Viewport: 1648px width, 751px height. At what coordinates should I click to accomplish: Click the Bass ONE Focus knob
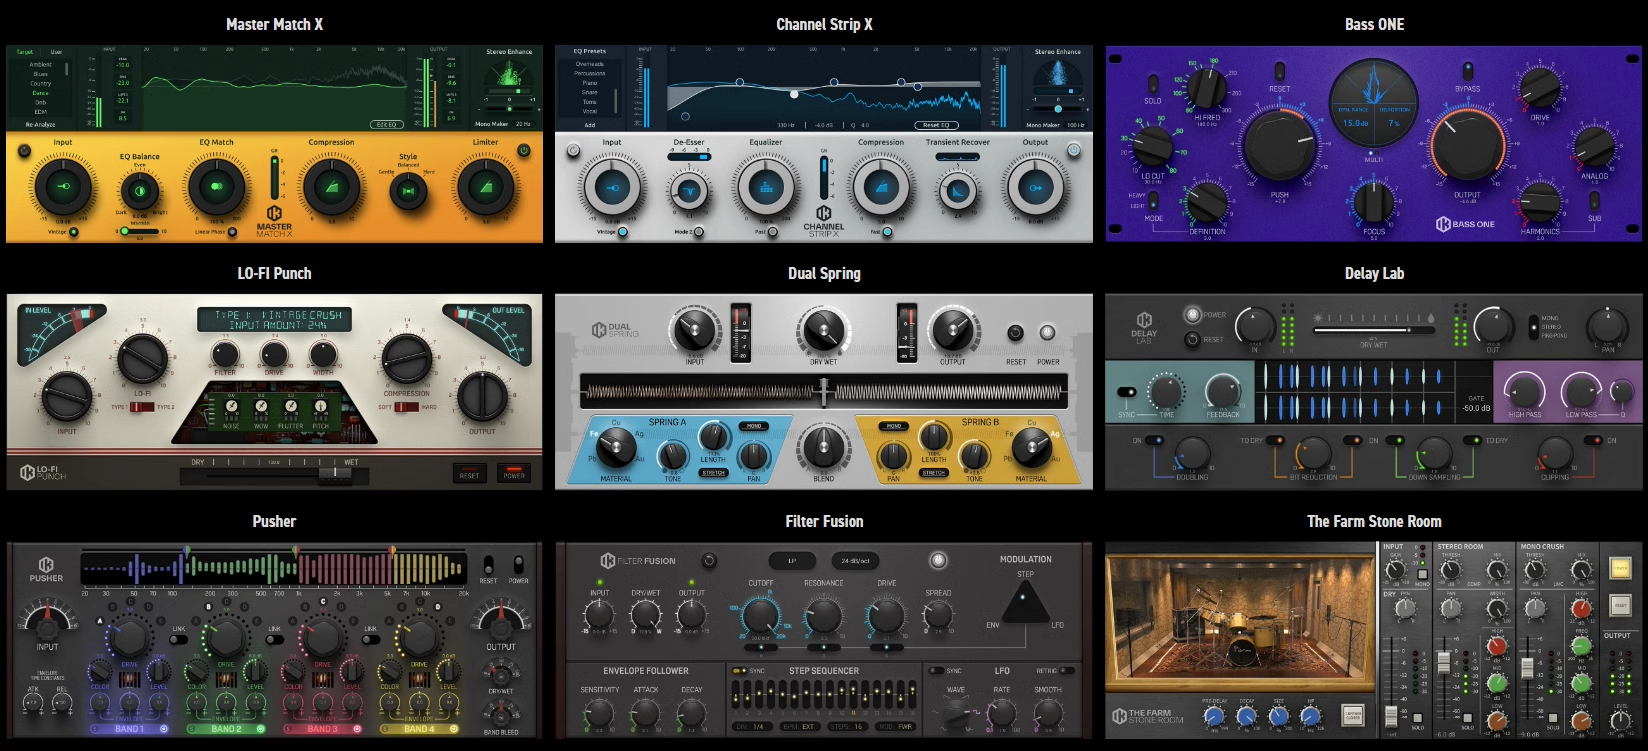point(1374,203)
